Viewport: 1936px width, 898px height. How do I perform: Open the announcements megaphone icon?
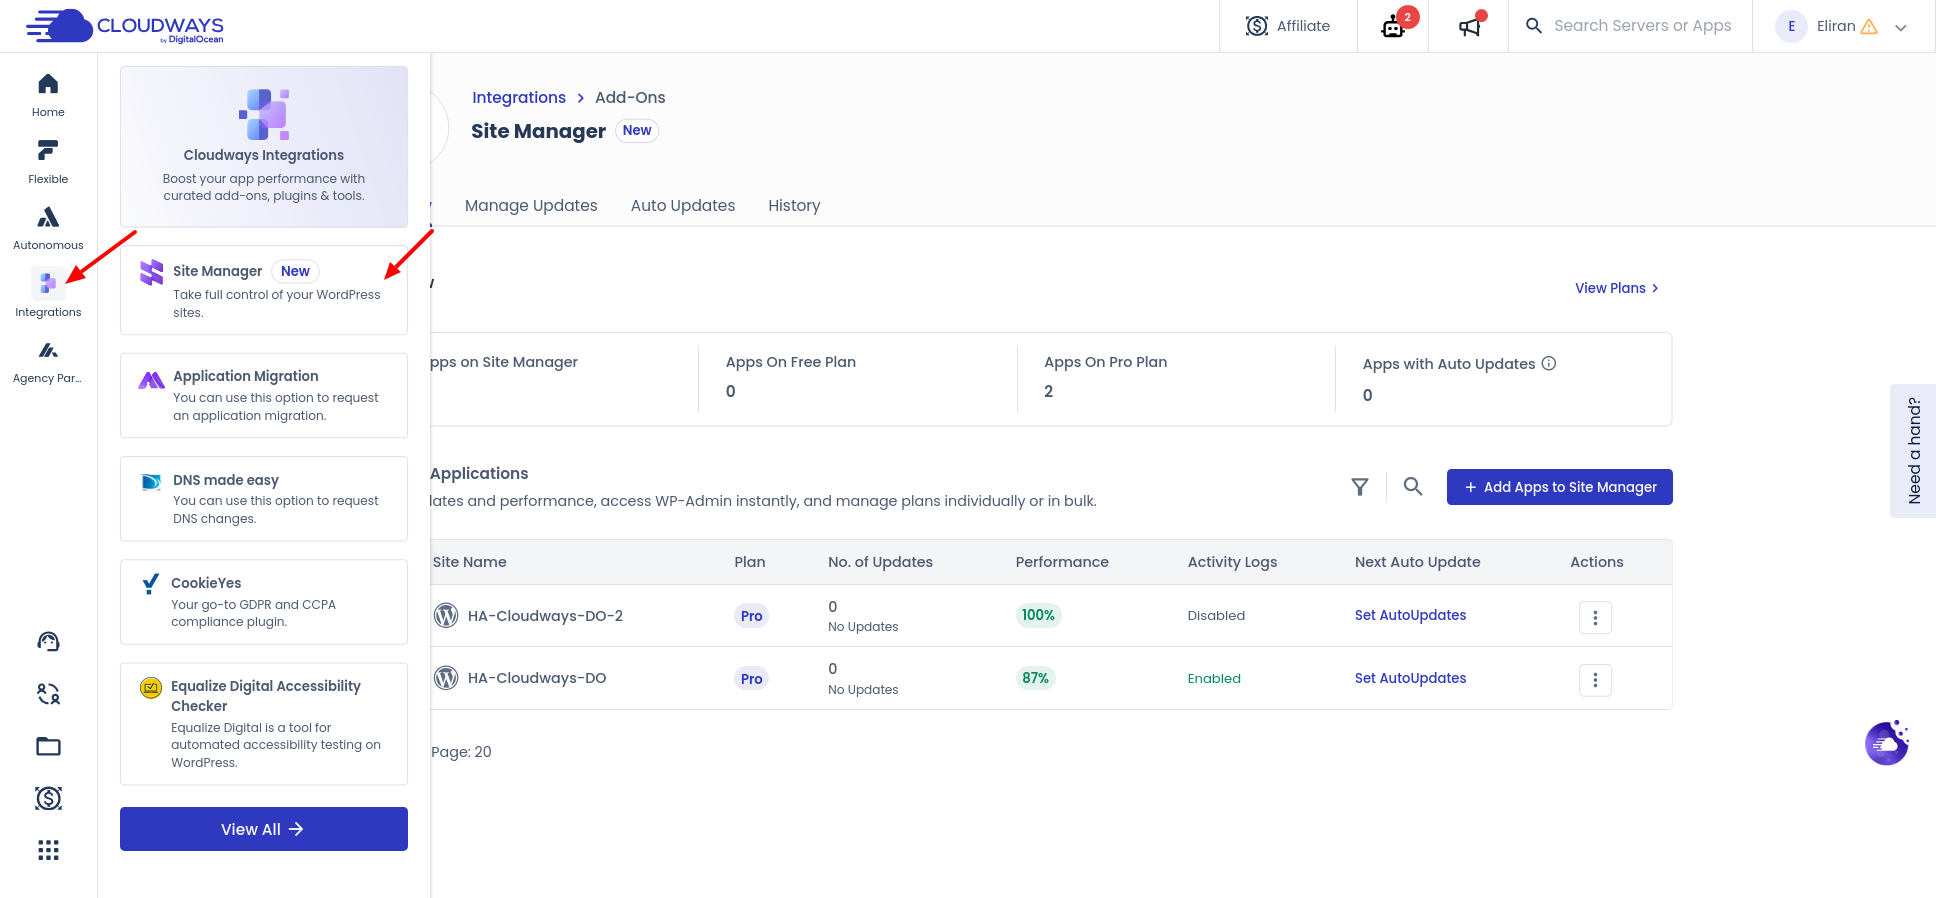point(1469,27)
